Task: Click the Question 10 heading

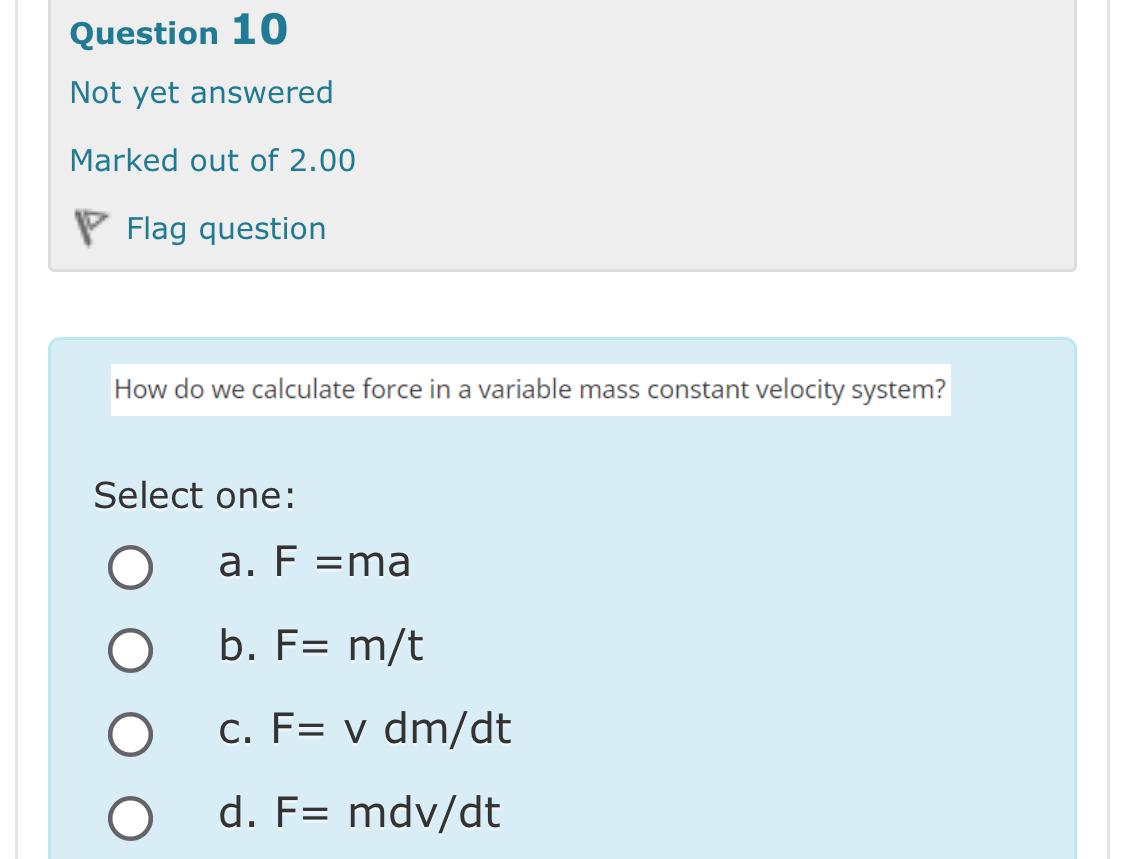Action: point(176,30)
